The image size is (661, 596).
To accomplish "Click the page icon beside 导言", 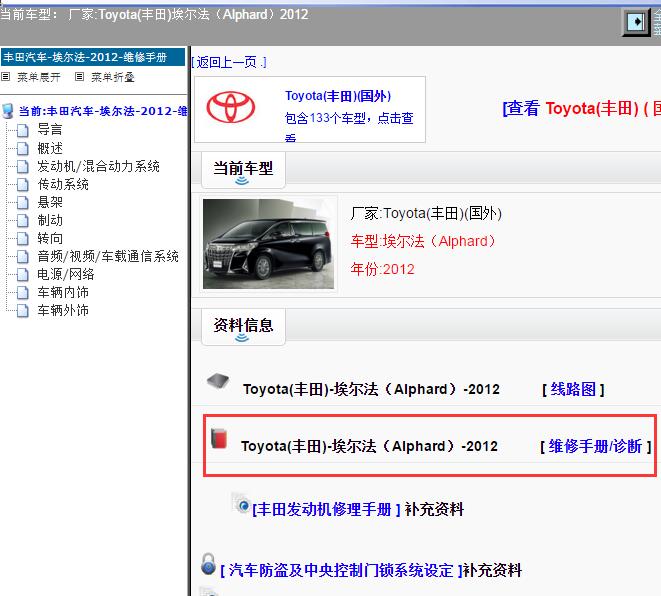I will pyautogui.click(x=23, y=130).
